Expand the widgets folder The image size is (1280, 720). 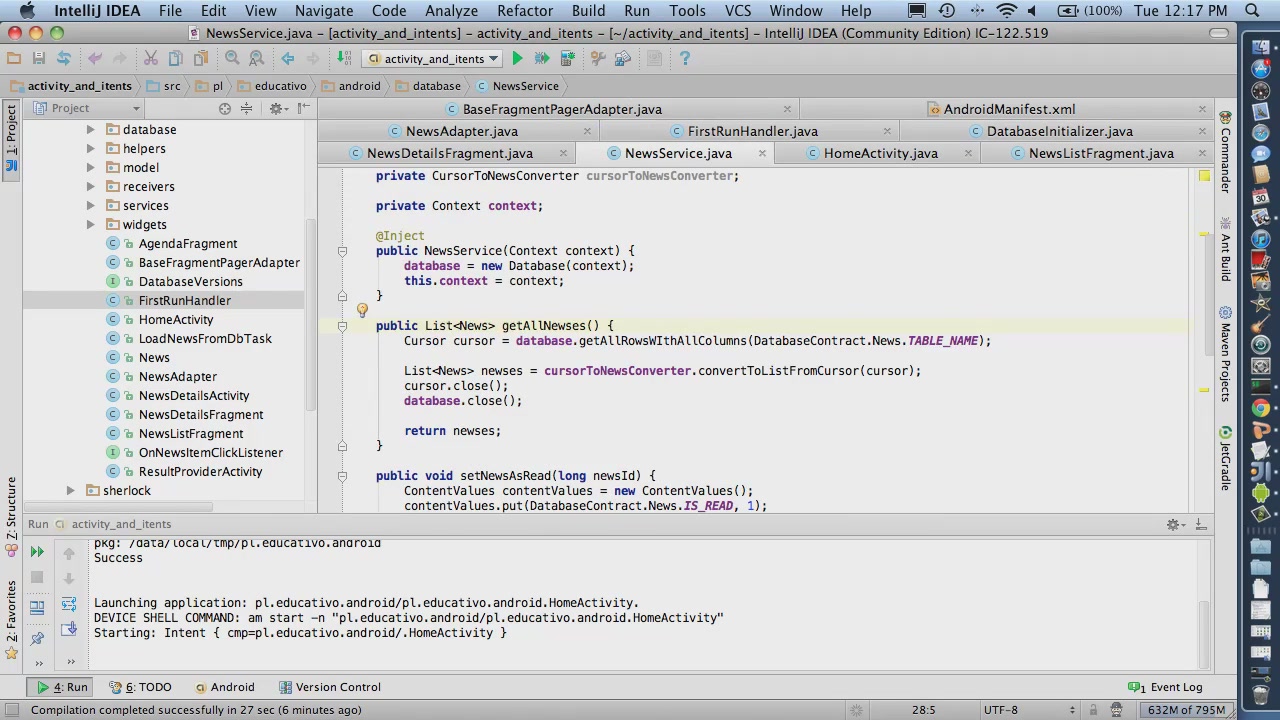(x=90, y=225)
